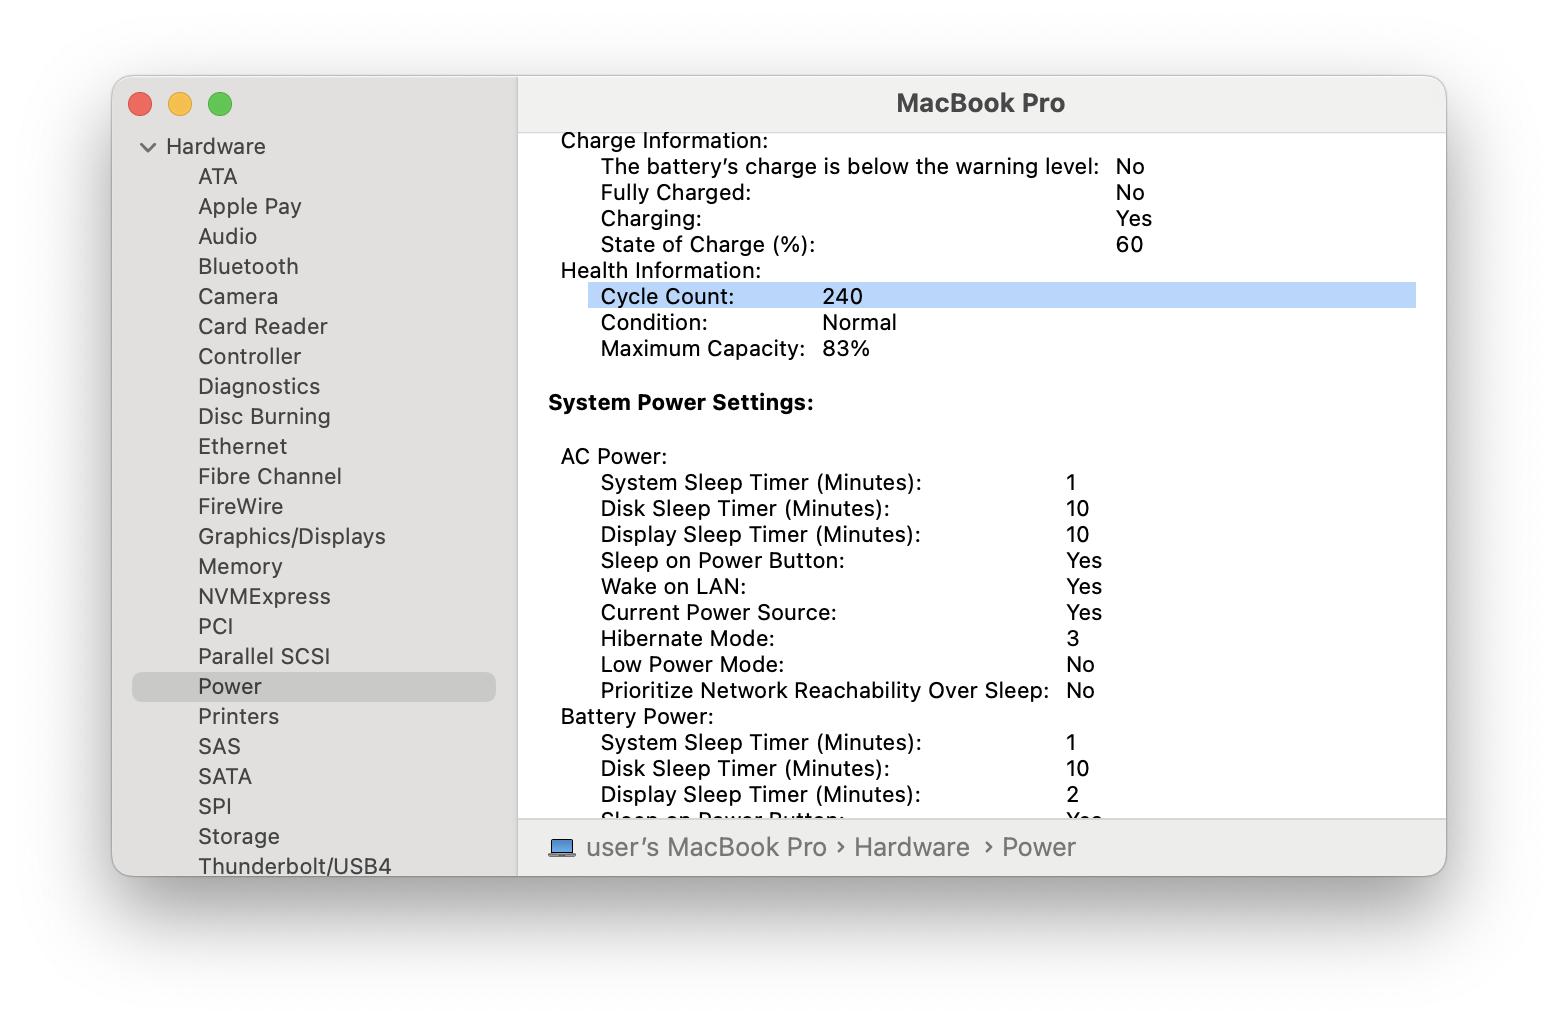
Task: Click Power at end of path bar
Action: pyautogui.click(x=1038, y=848)
